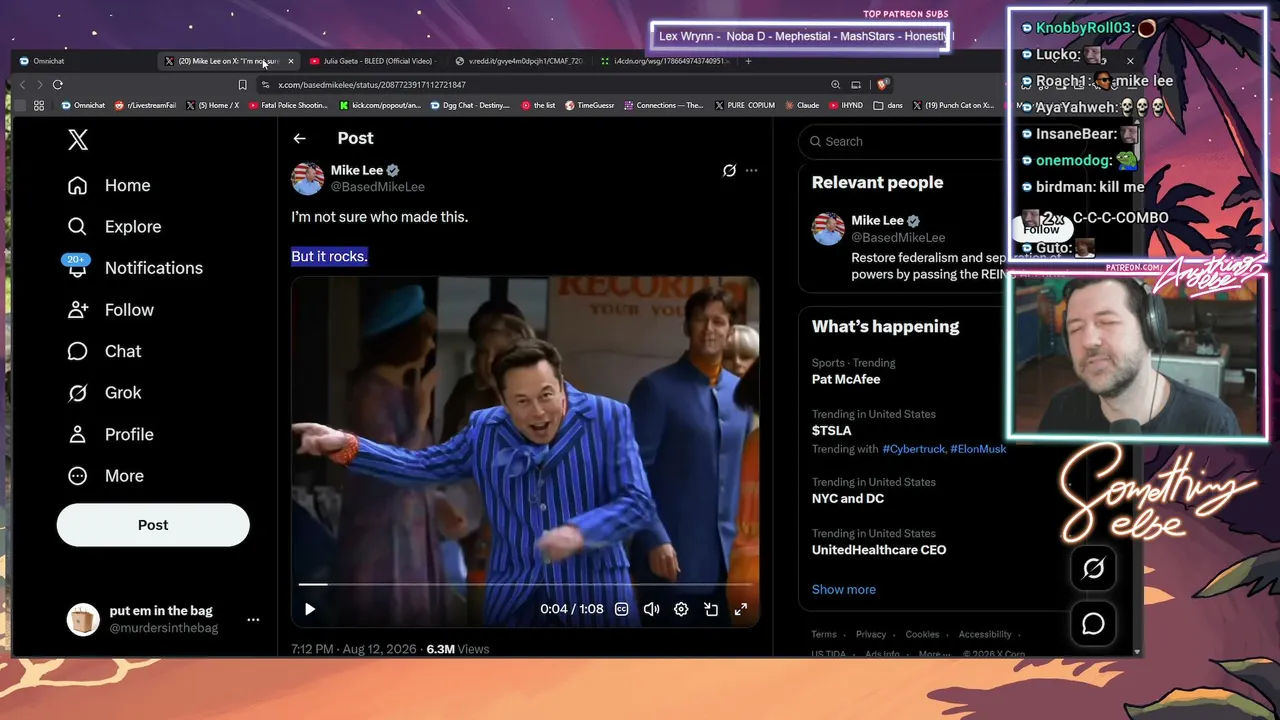Open the Dgg Chat - Destiny bookmark

(470, 105)
